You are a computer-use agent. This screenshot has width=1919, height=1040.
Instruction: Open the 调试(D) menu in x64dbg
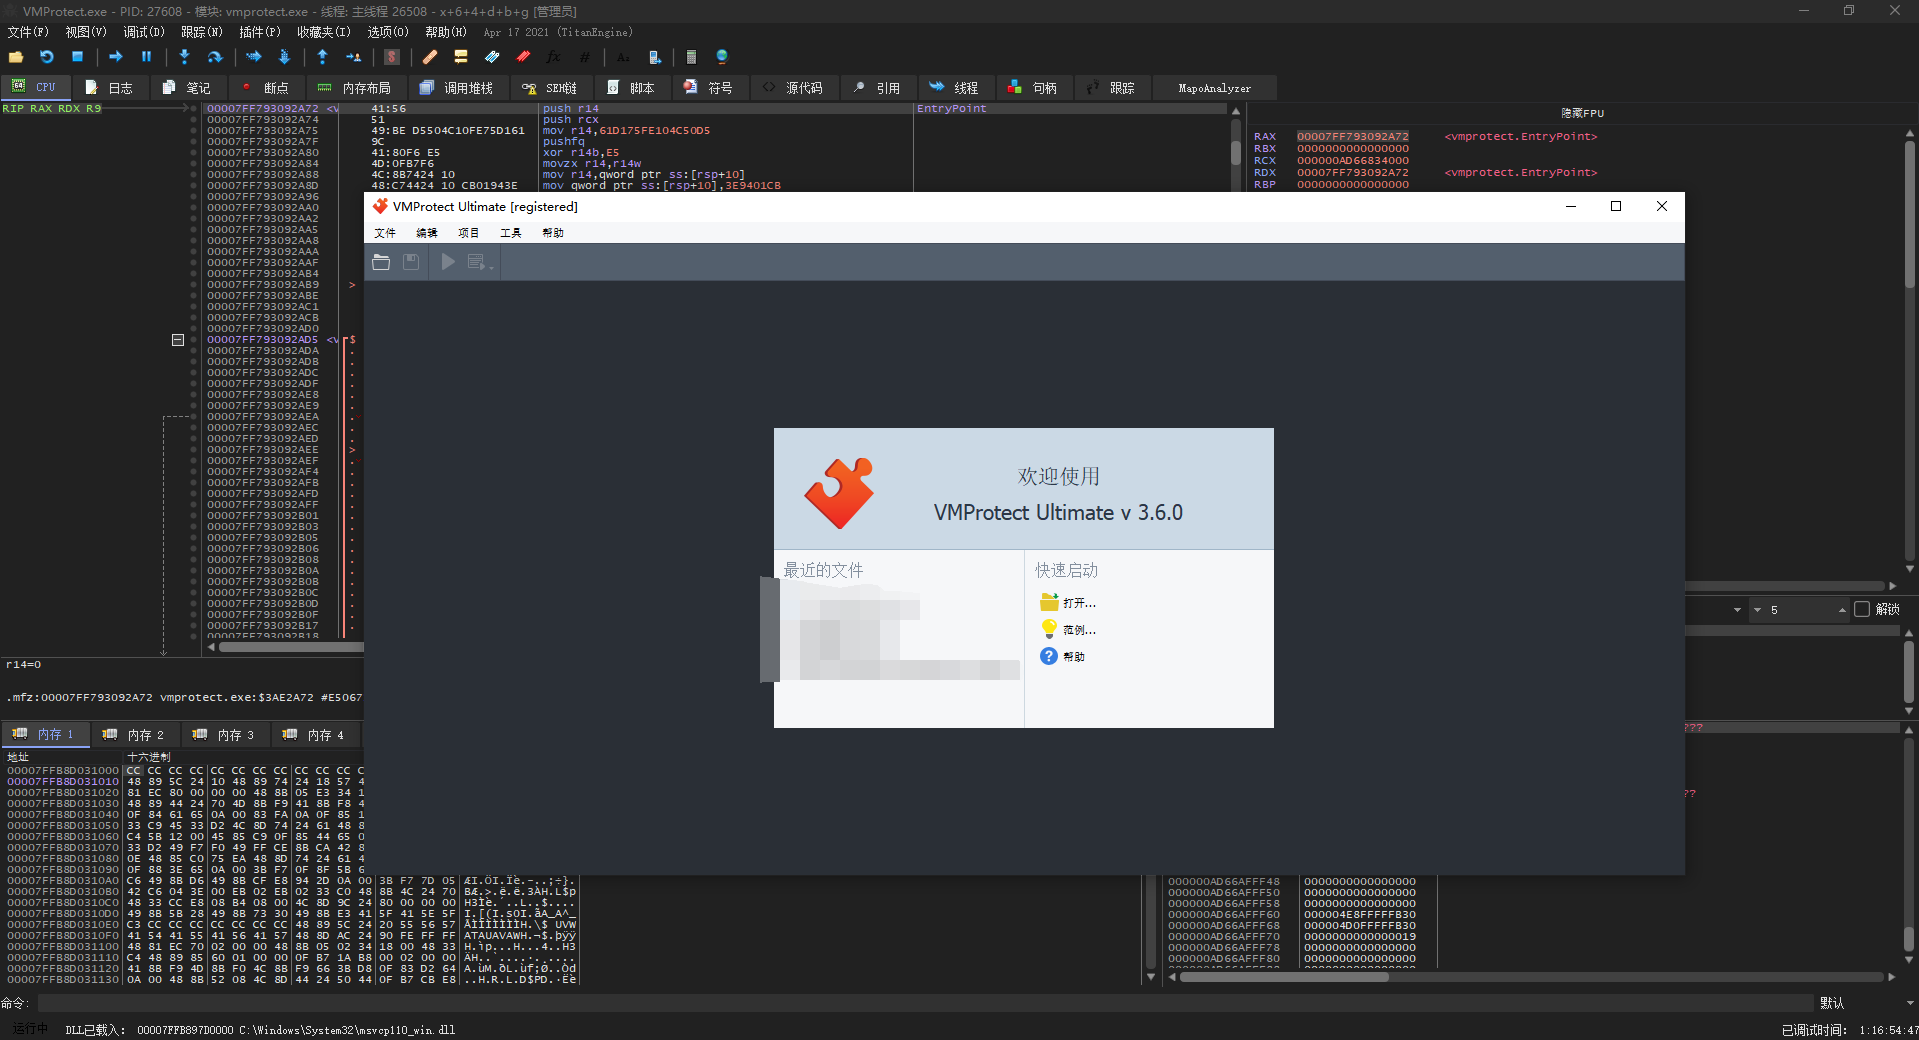pos(144,32)
